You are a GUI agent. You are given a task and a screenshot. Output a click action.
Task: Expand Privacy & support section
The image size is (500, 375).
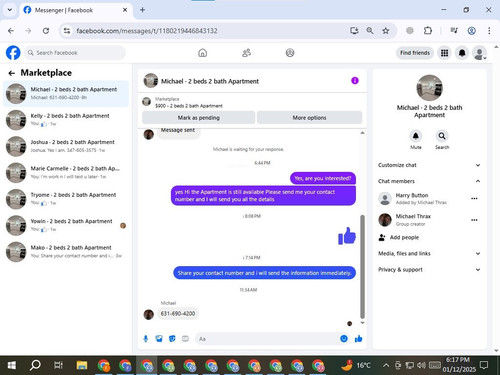(x=429, y=269)
